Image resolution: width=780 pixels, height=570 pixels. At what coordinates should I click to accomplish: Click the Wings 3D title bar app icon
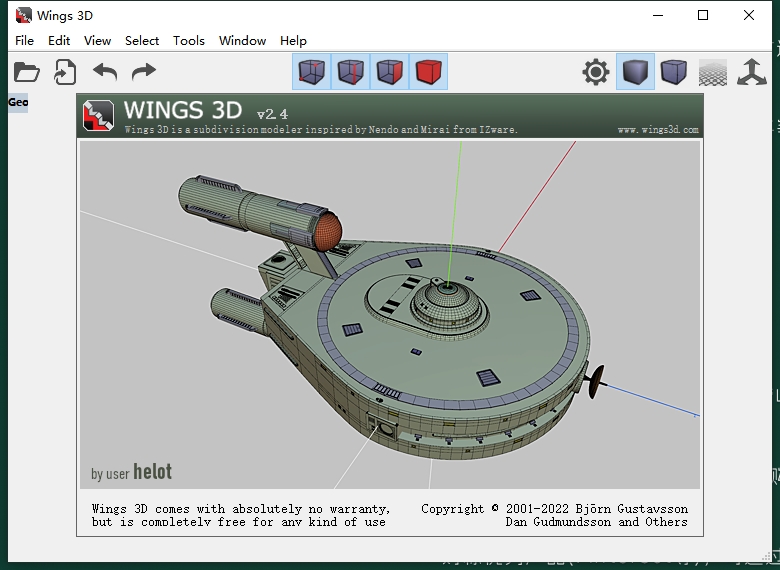point(23,15)
